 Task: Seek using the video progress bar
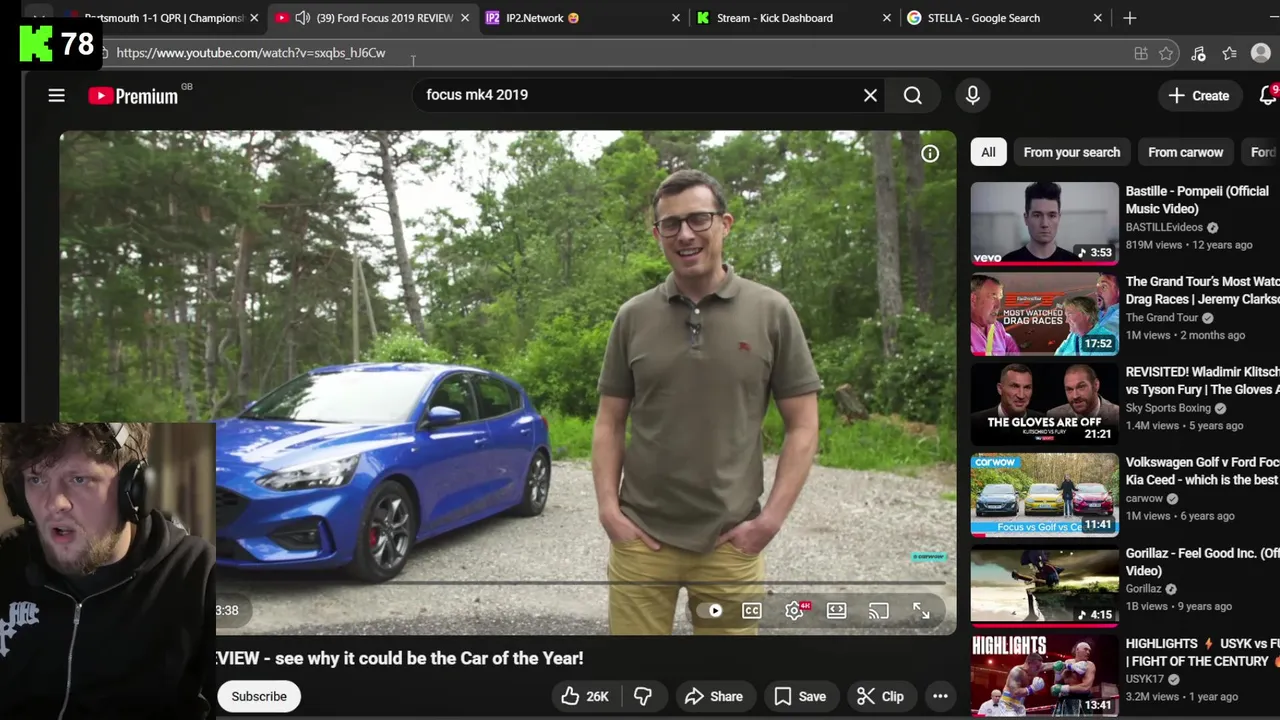[x=580, y=582]
